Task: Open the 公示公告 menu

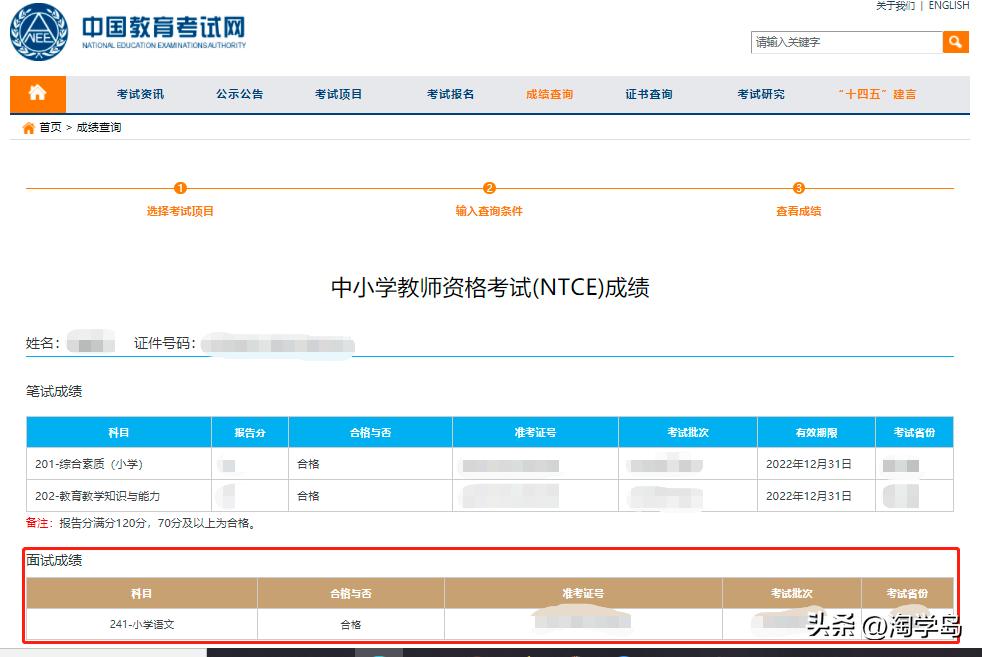Action: coord(239,93)
